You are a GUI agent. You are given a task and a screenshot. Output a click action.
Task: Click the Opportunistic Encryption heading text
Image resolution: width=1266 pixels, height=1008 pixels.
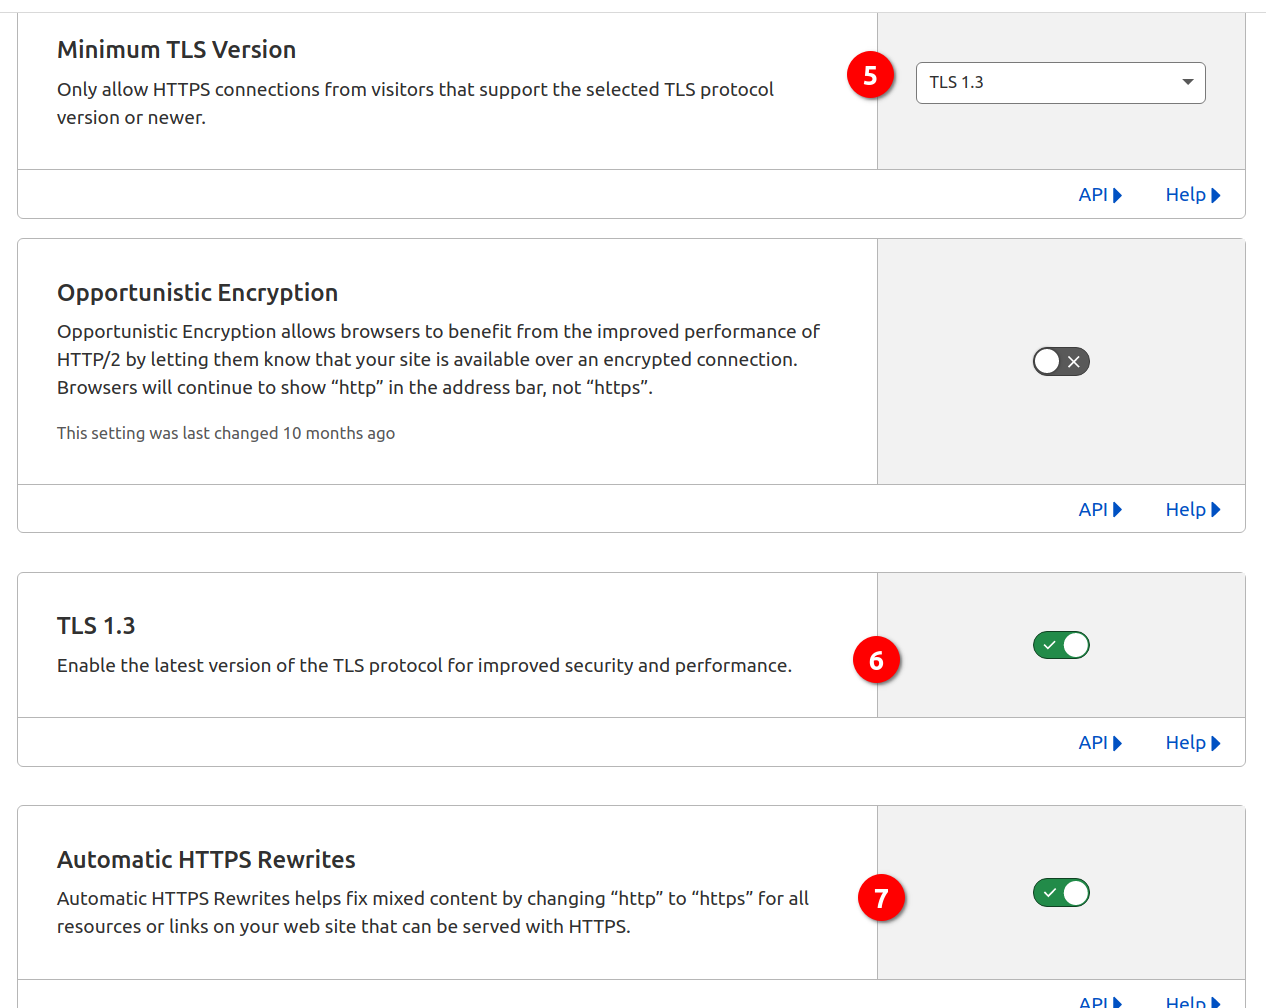tap(197, 293)
